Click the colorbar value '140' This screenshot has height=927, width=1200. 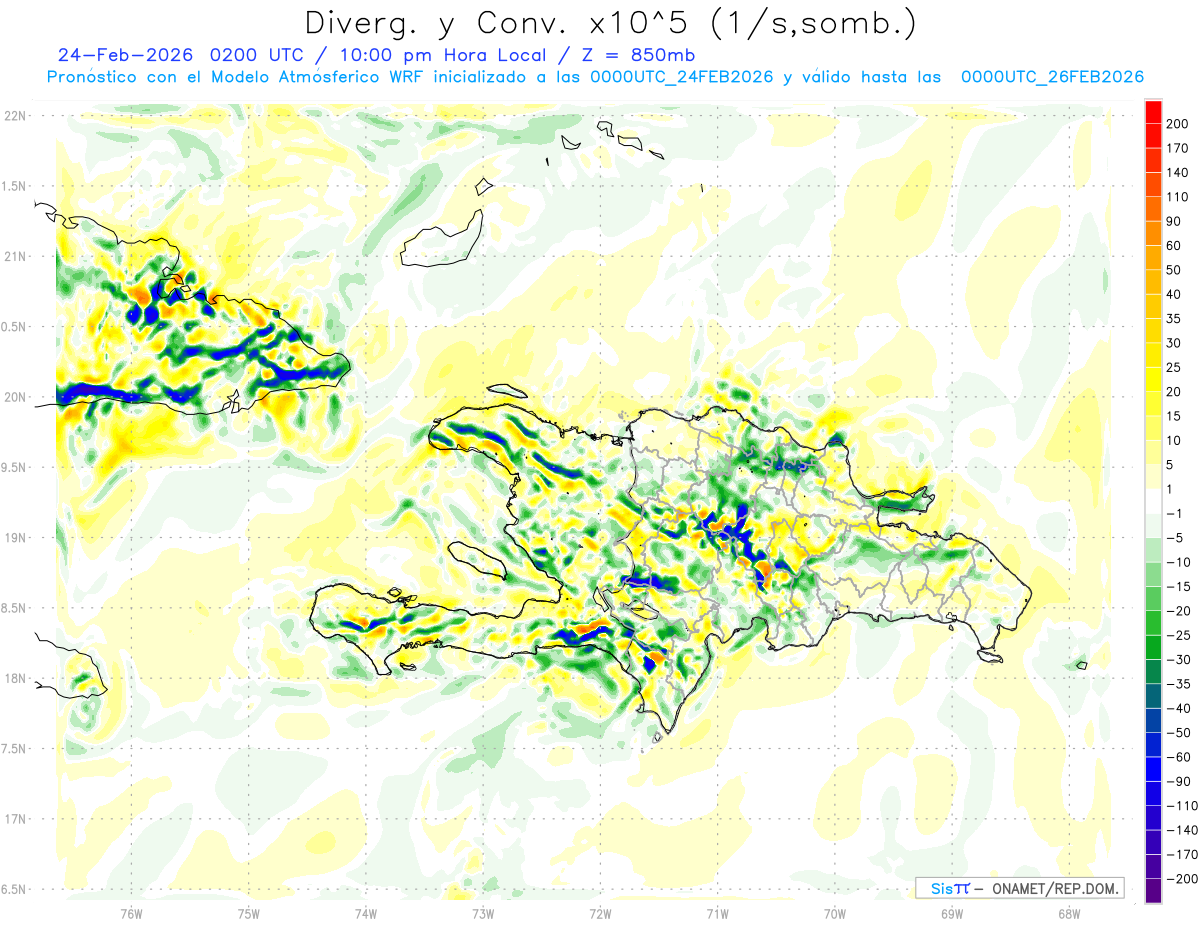[x=1179, y=173]
